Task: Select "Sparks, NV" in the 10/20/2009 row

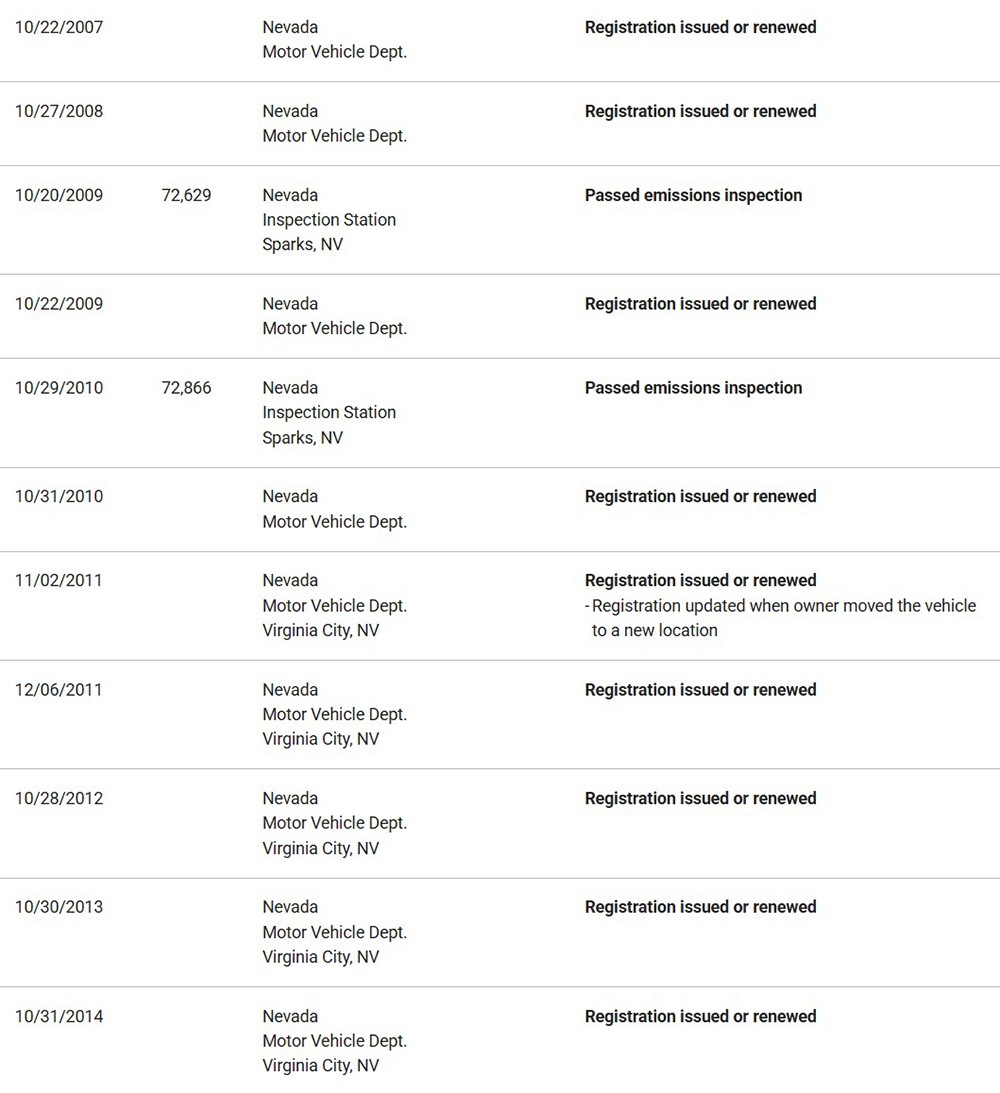Action: coord(302,244)
